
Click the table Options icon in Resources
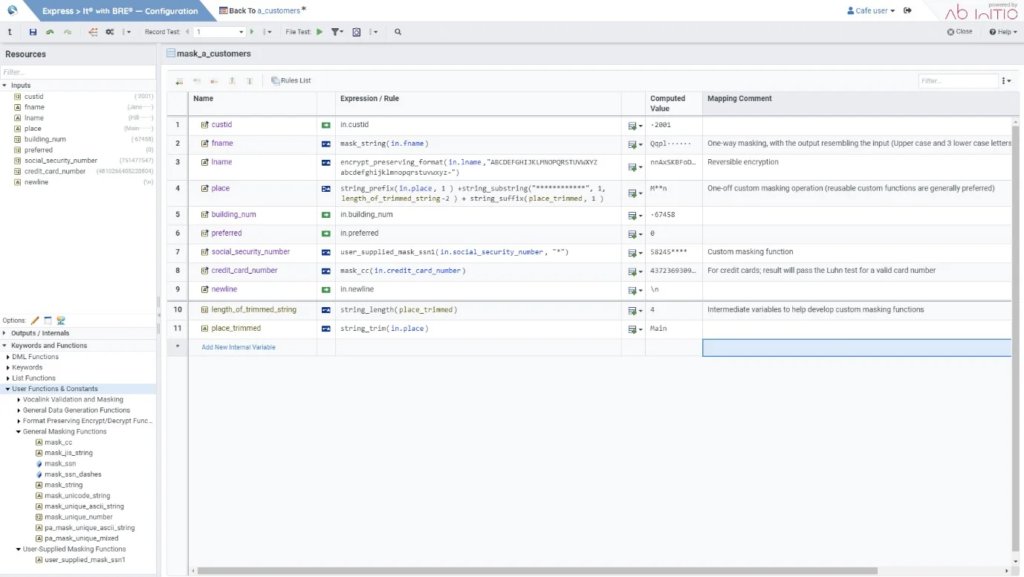(x=48, y=320)
